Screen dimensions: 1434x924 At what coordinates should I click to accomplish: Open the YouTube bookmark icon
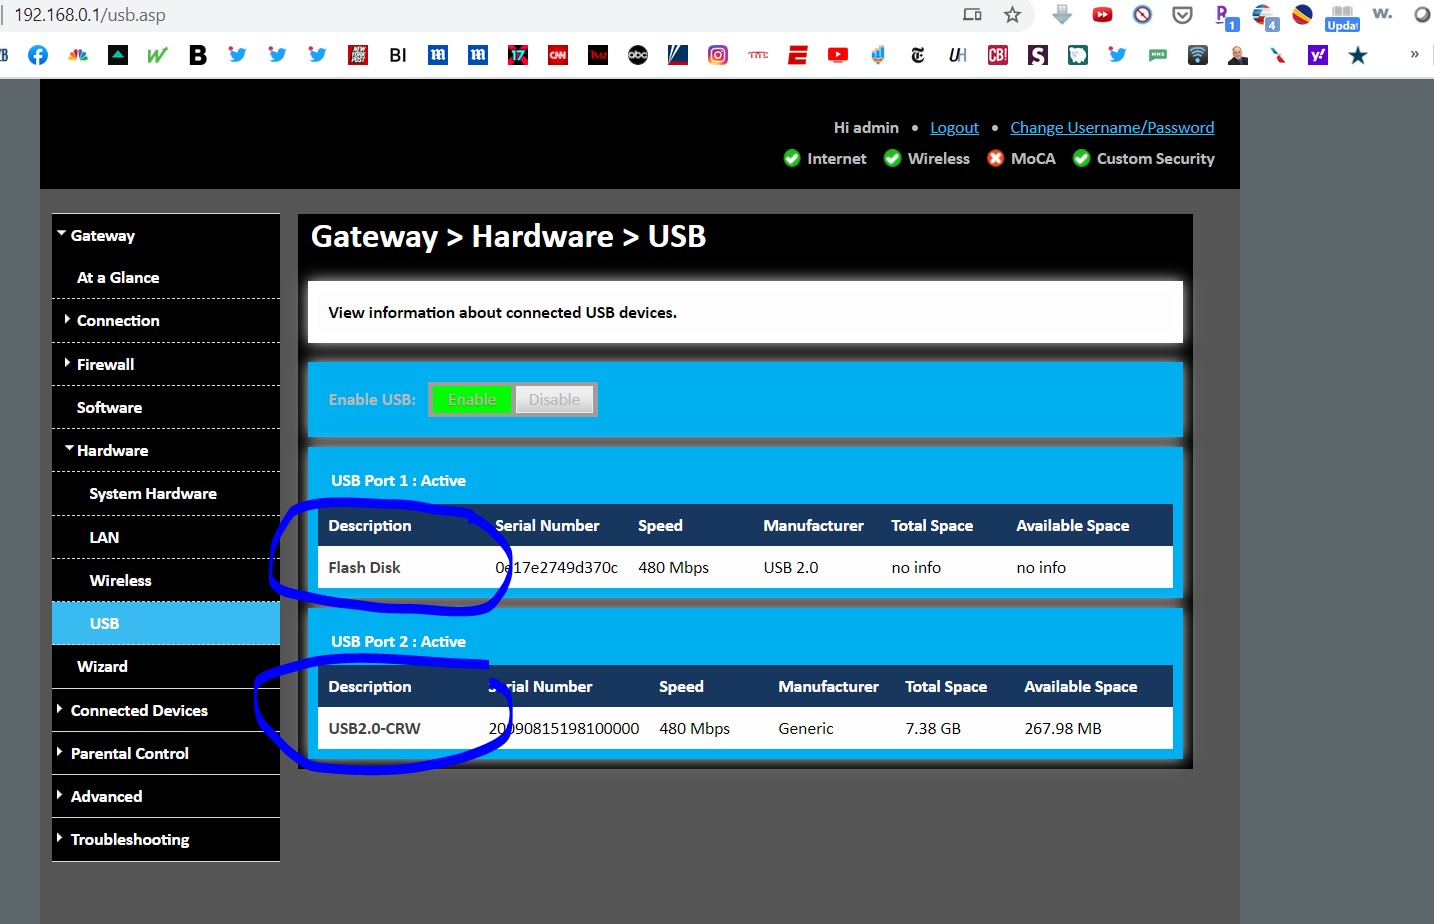(838, 55)
